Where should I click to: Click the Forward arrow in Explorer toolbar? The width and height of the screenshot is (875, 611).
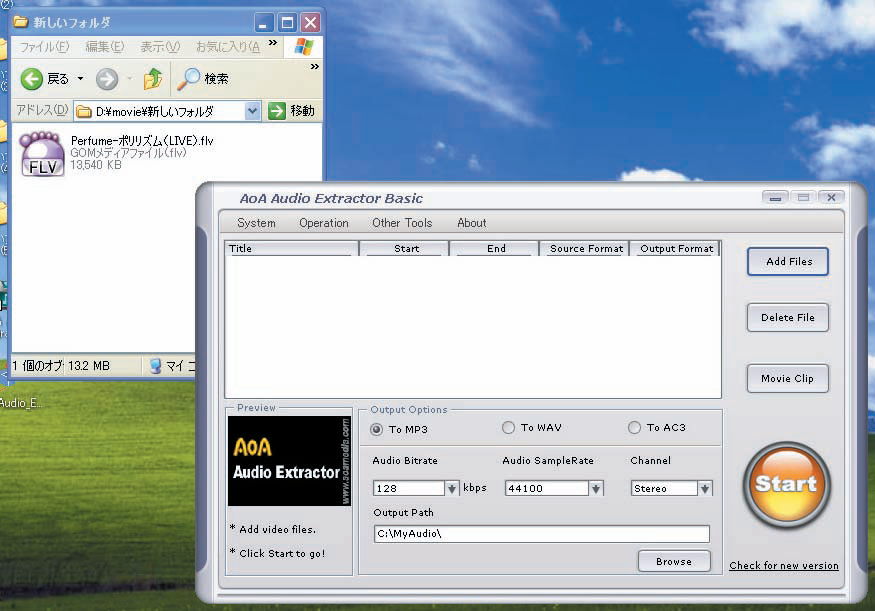[107, 79]
